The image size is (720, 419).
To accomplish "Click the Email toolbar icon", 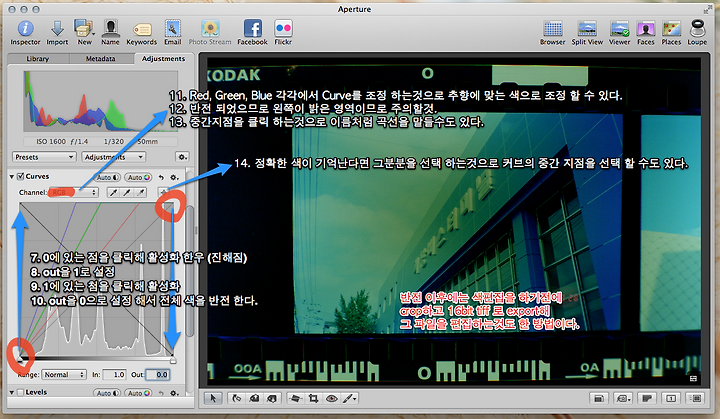I will pos(173,33).
